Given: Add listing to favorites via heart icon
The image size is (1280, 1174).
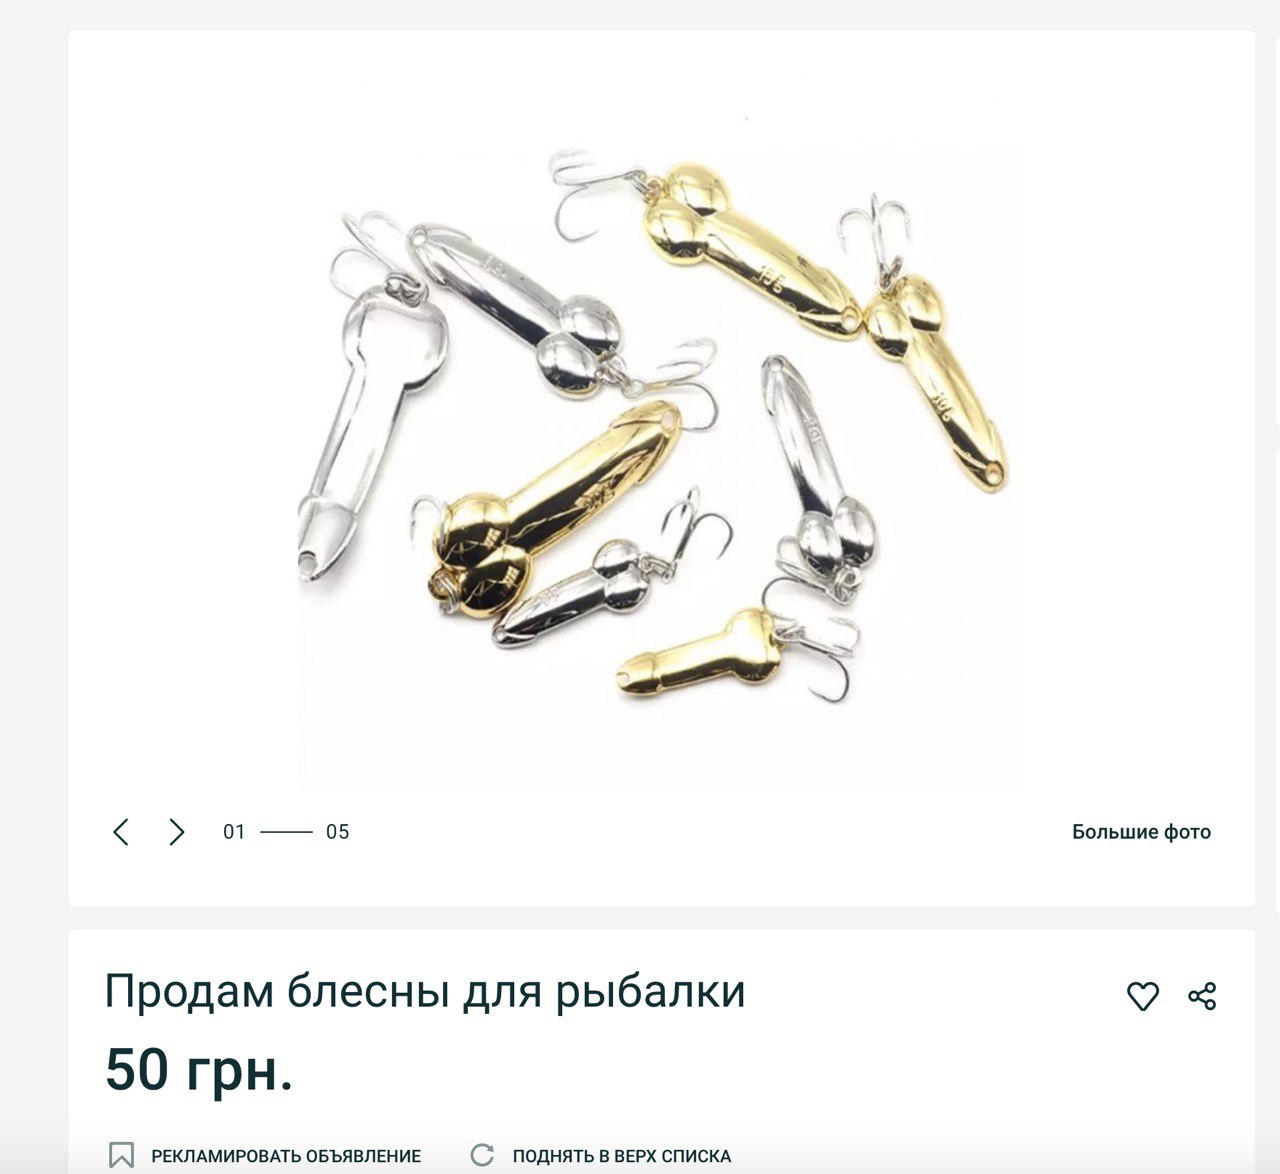Looking at the screenshot, I should click(x=1143, y=996).
